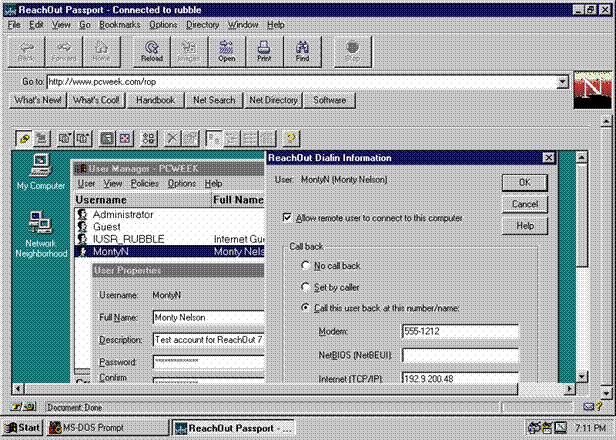Select the Guest user row
Image resolution: width=616 pixels, height=440 pixels.
click(x=170, y=227)
